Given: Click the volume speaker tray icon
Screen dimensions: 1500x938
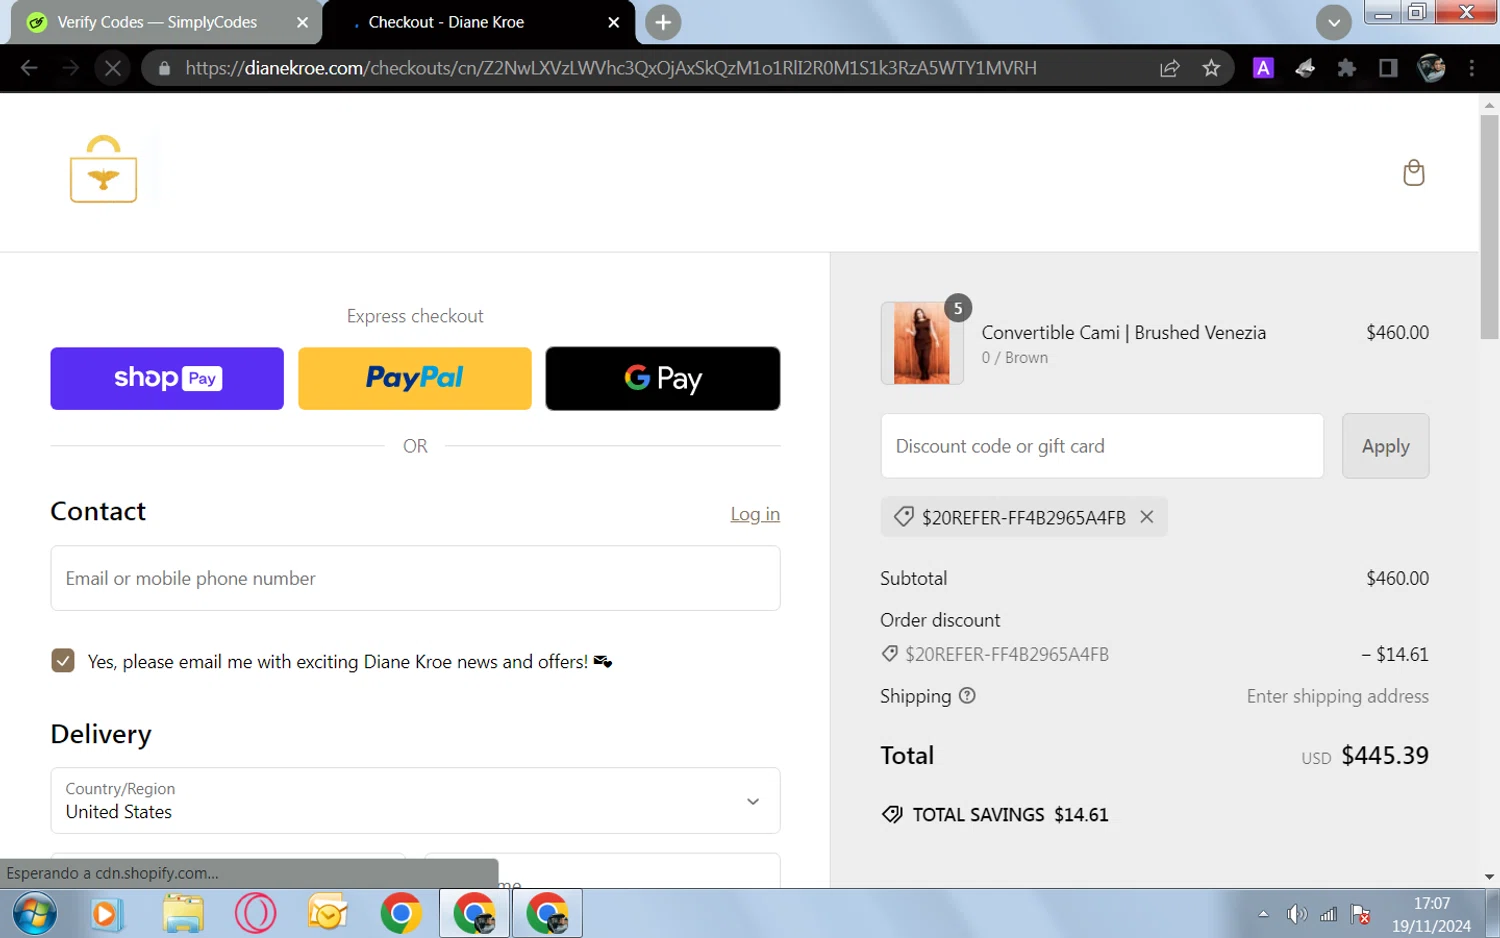Looking at the screenshot, I should 1296,914.
